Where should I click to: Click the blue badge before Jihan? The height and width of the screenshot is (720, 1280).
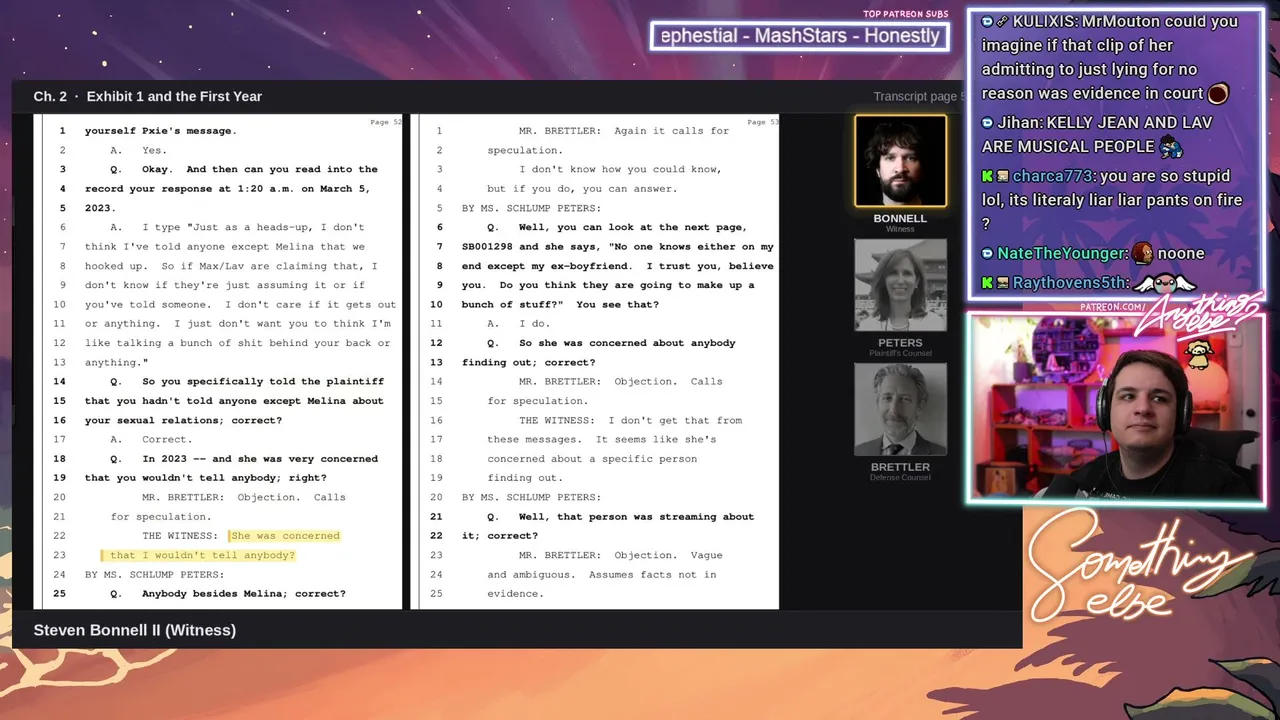click(x=987, y=123)
